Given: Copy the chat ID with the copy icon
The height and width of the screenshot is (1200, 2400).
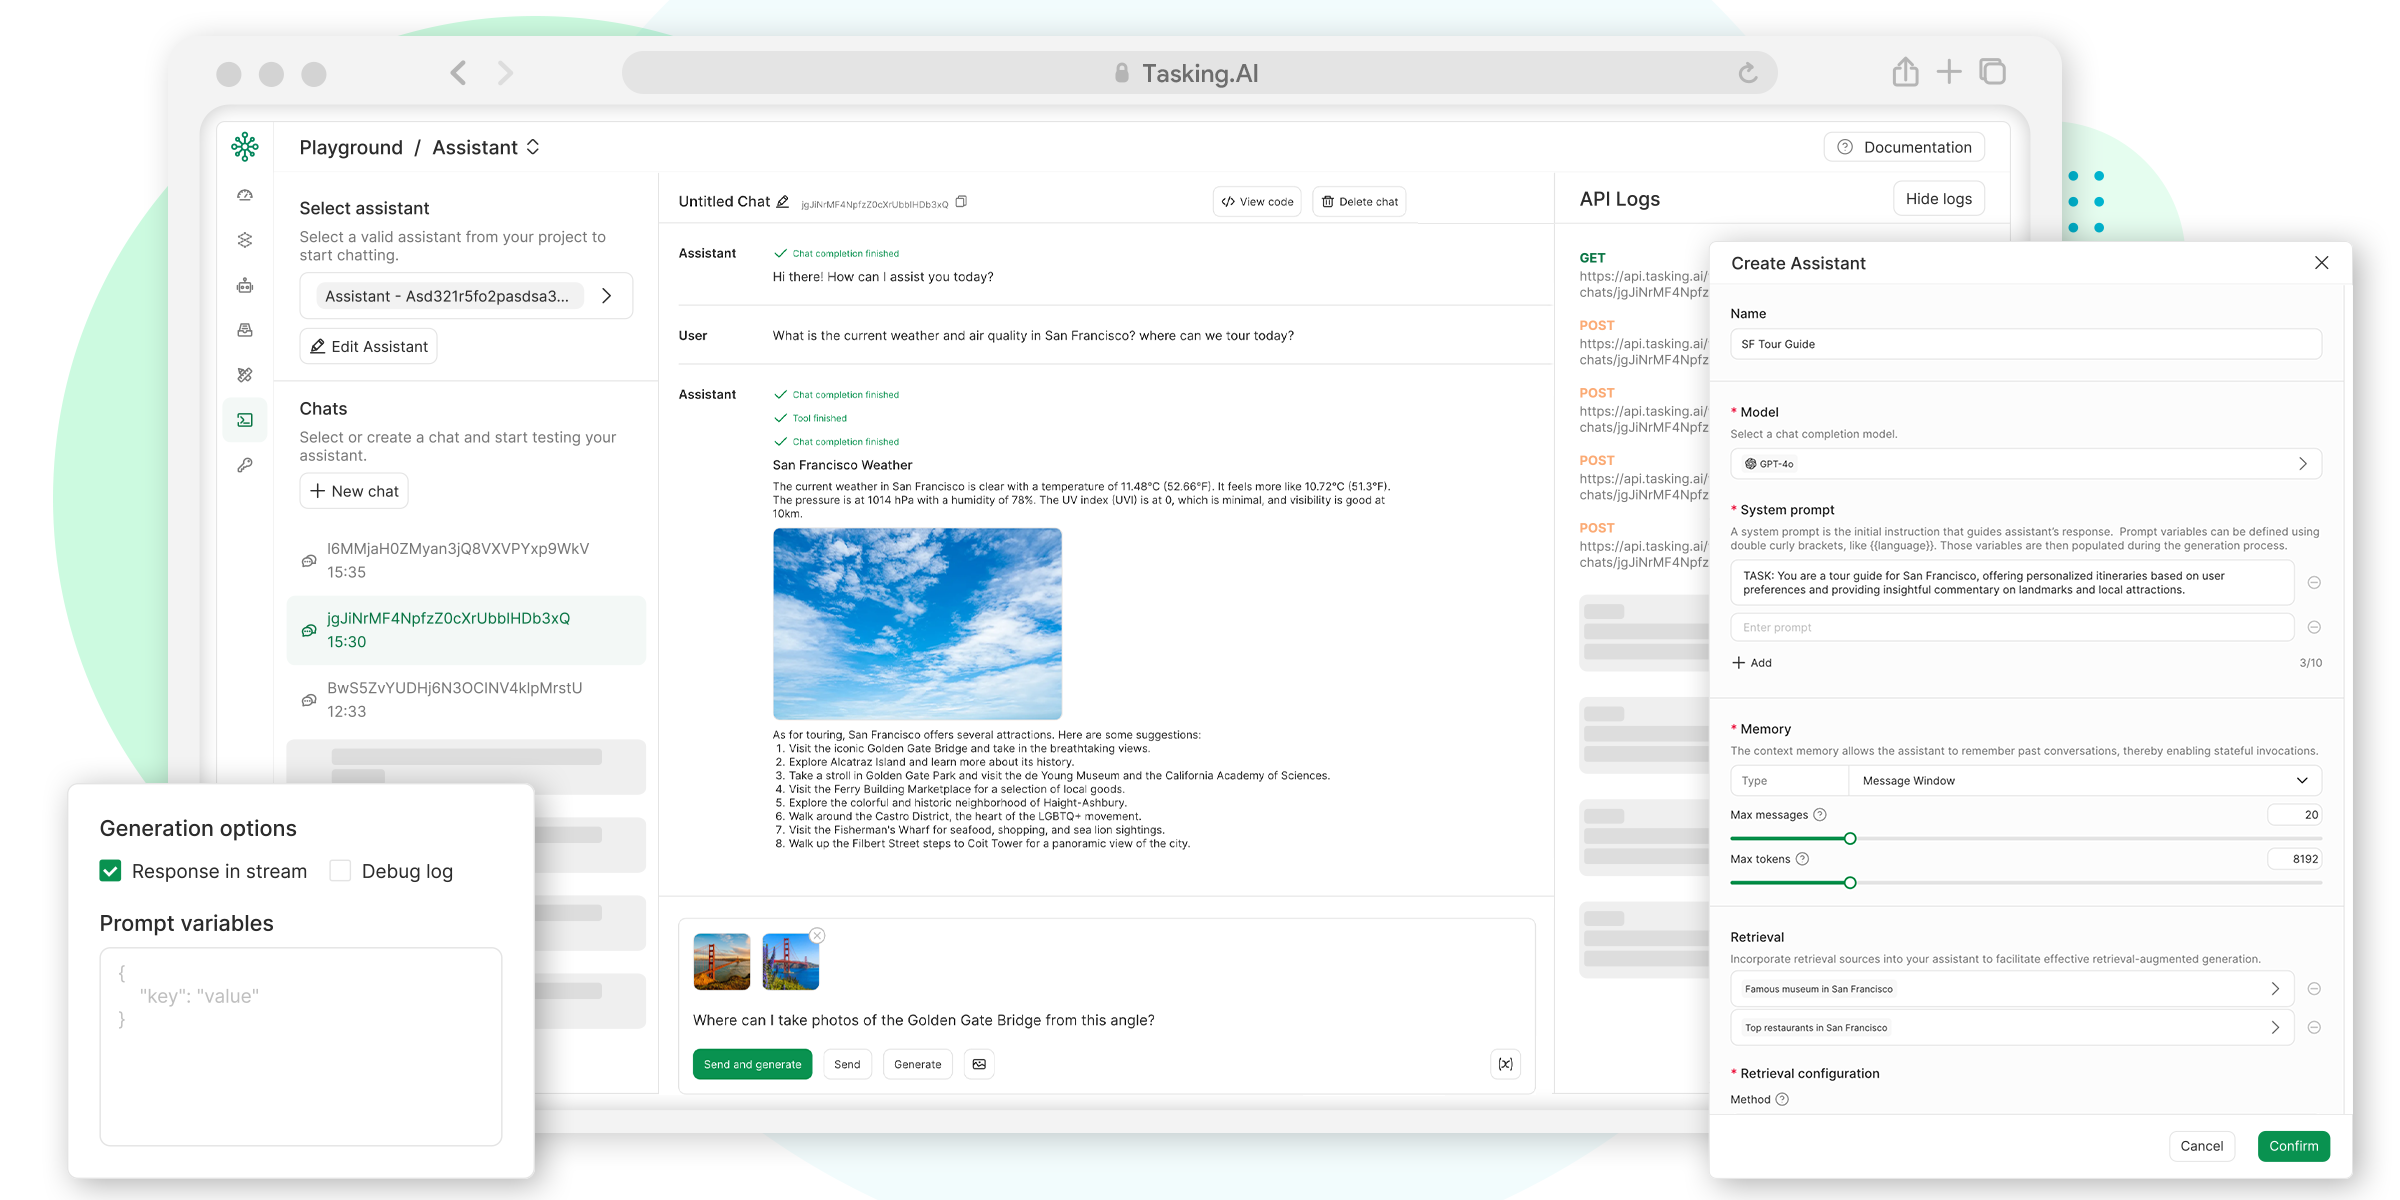Looking at the screenshot, I should (961, 202).
